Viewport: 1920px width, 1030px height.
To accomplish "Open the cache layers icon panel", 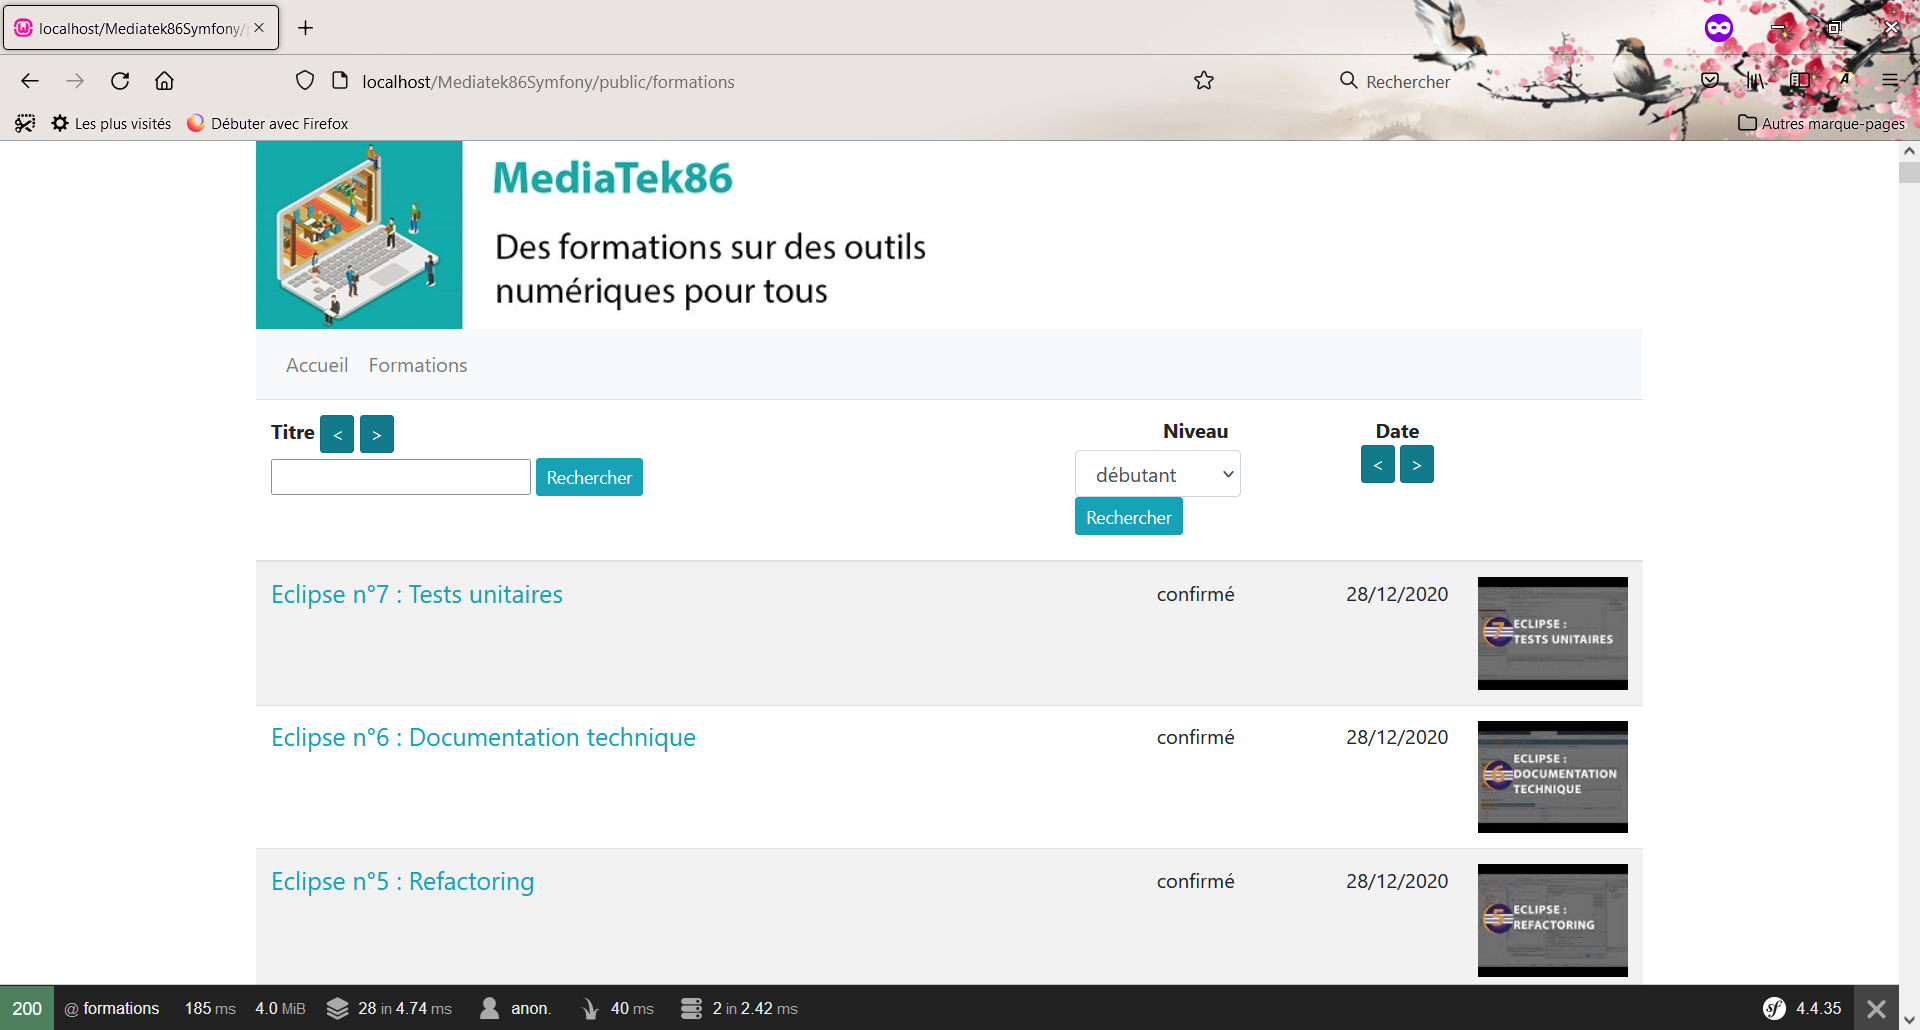I will (337, 1008).
